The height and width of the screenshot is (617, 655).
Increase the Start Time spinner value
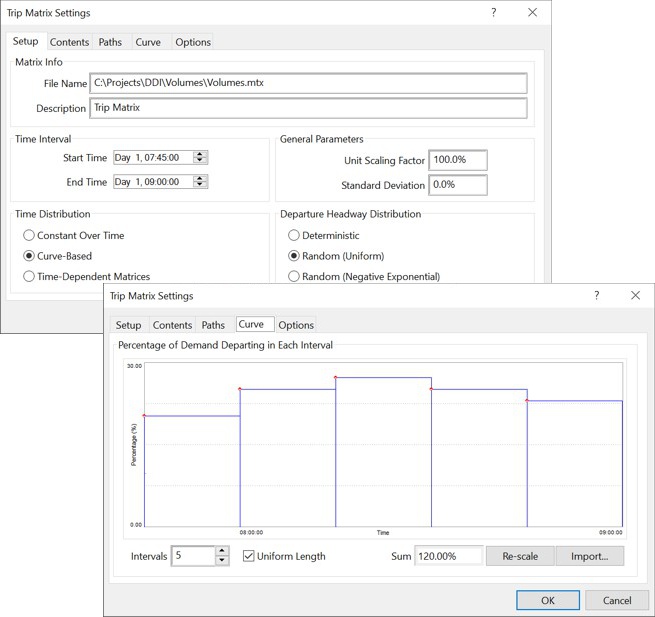[x=200, y=154]
